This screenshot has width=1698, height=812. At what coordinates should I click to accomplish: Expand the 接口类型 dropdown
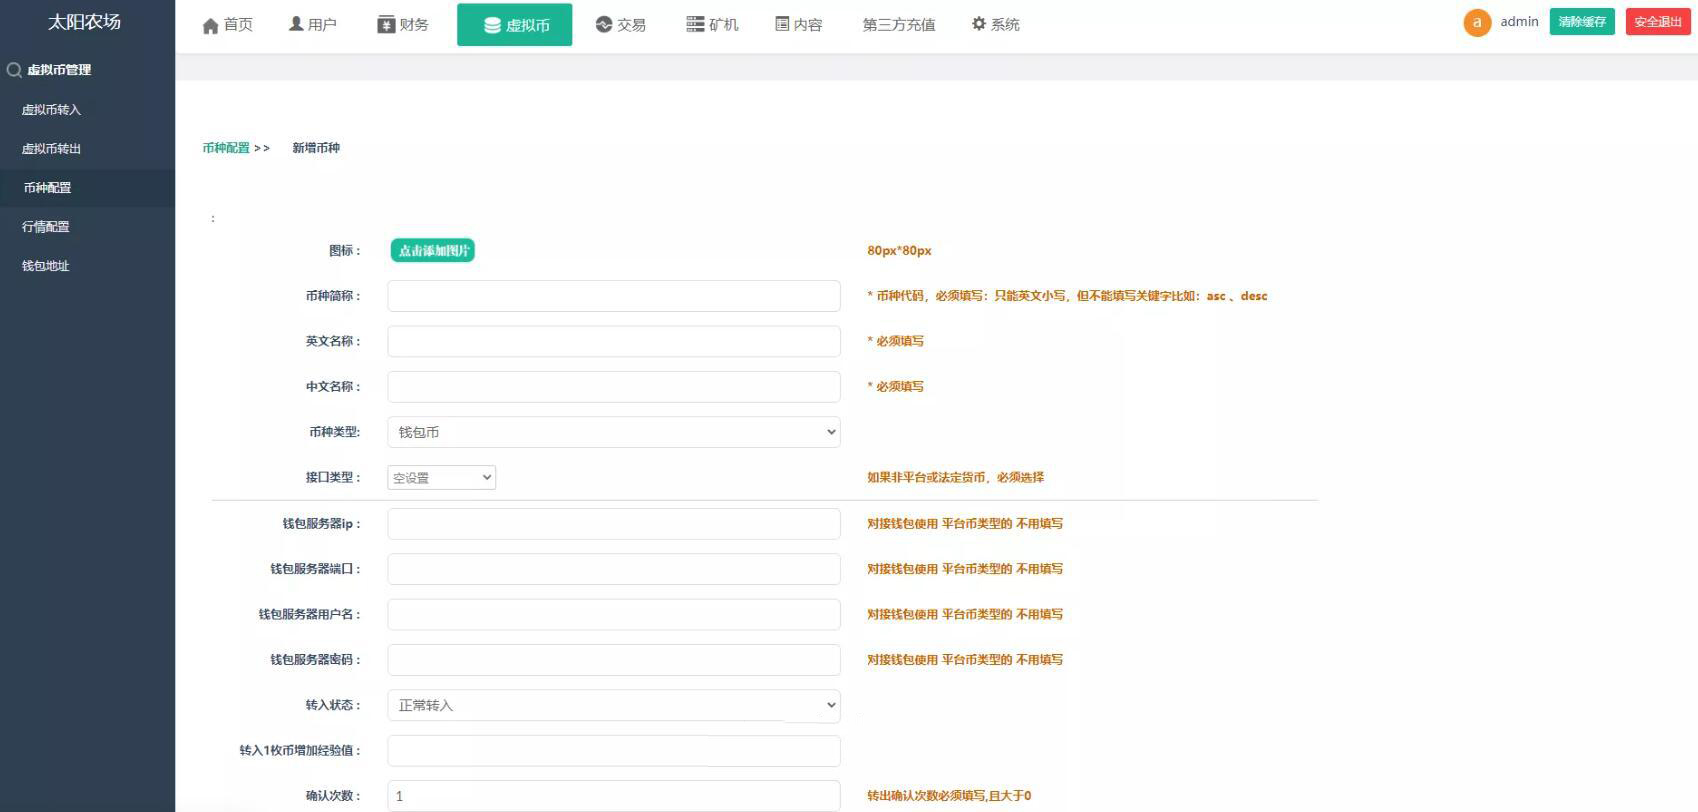point(441,478)
